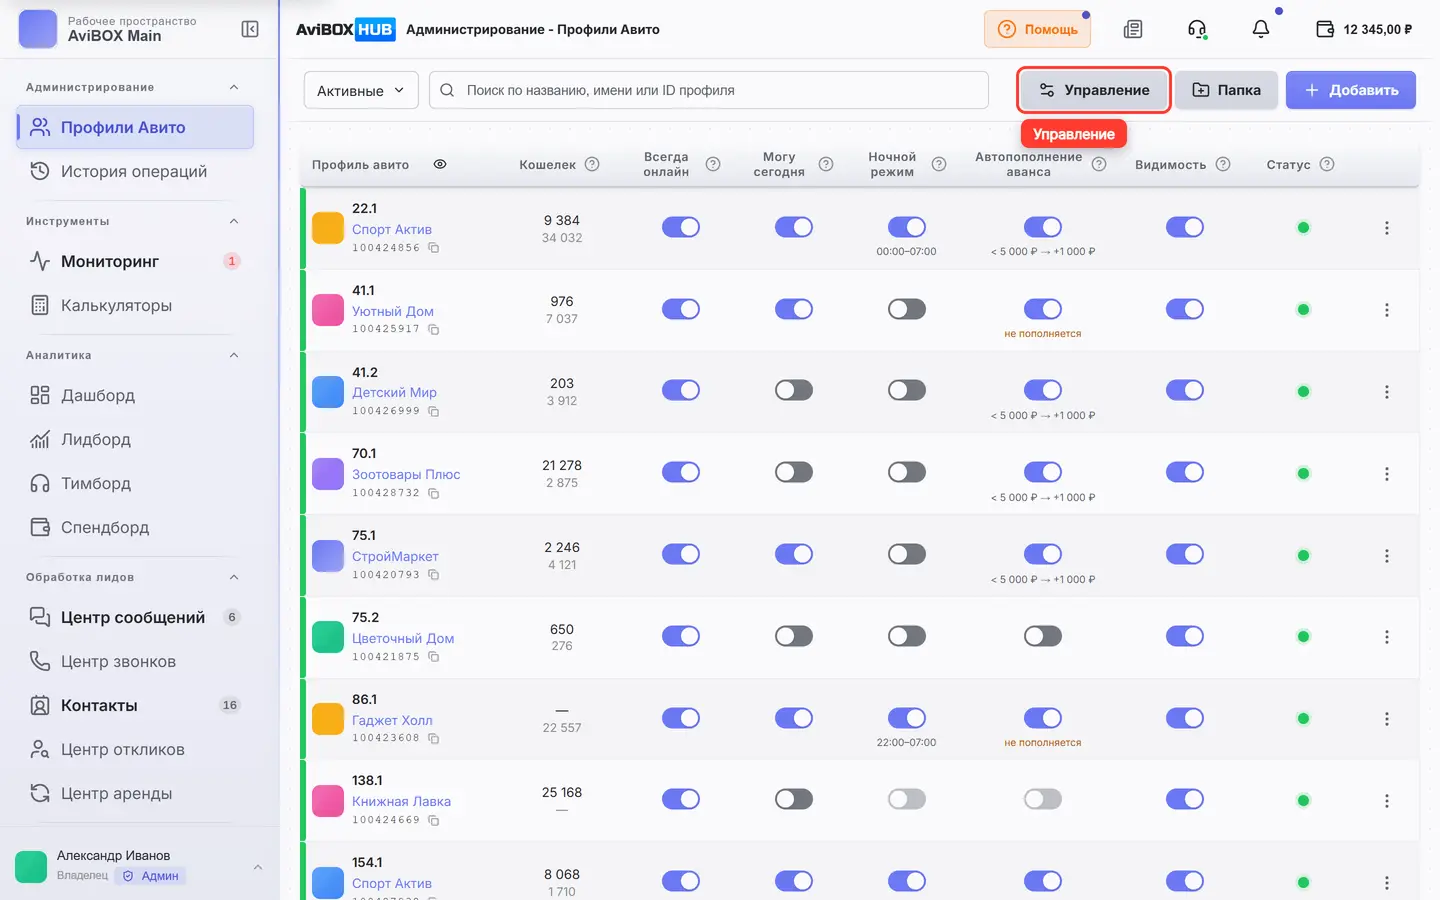
Task: Open the three-dot menu for Уютный Дом row
Action: click(x=1387, y=310)
